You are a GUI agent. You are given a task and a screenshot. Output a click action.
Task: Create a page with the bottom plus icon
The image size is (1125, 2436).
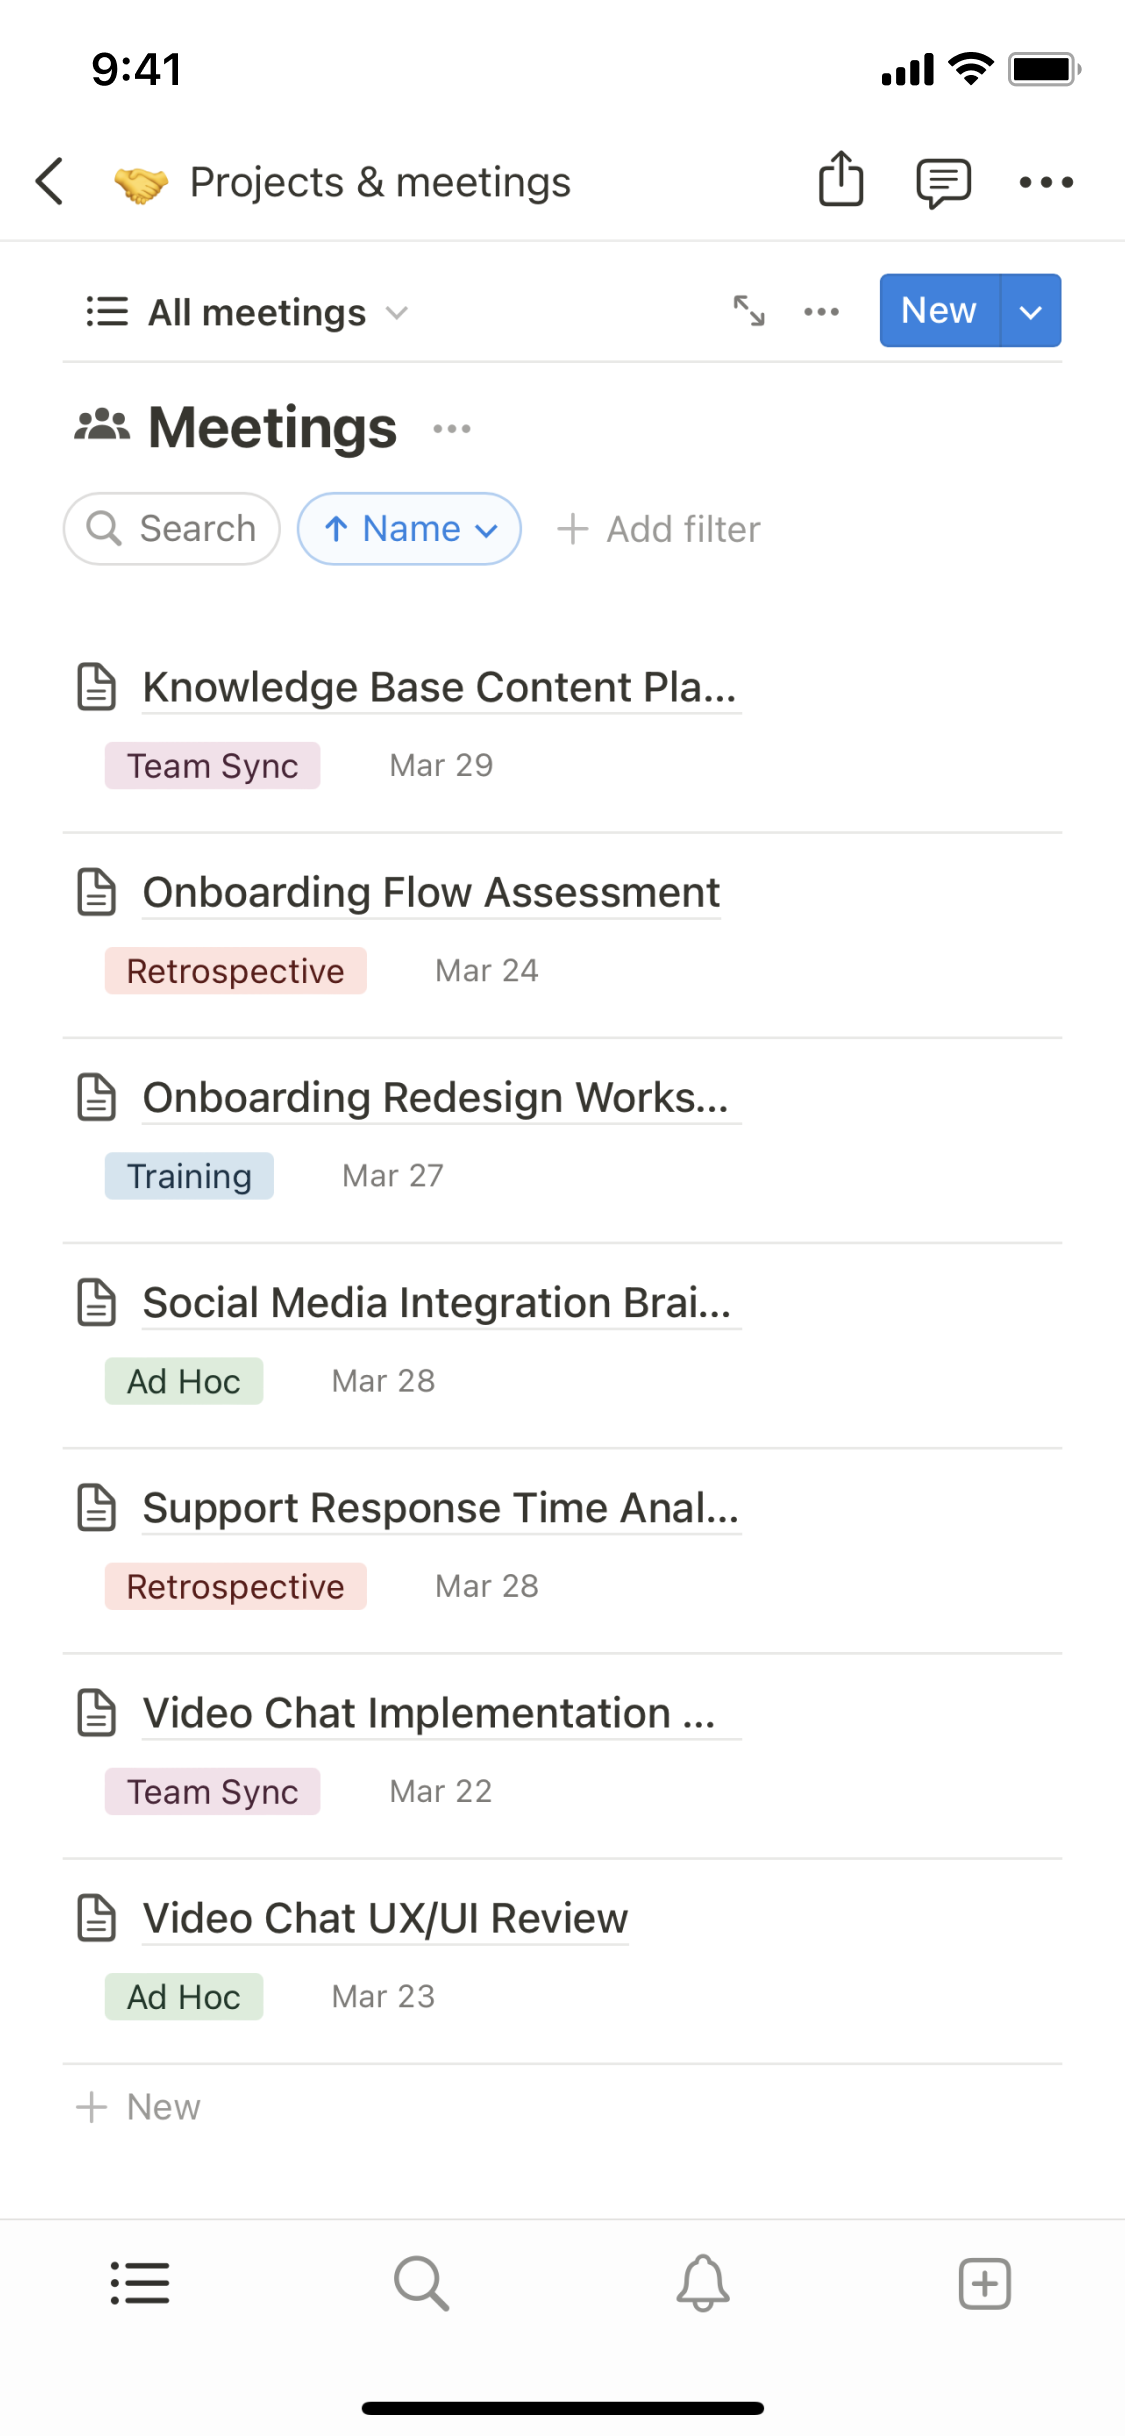click(x=985, y=2283)
